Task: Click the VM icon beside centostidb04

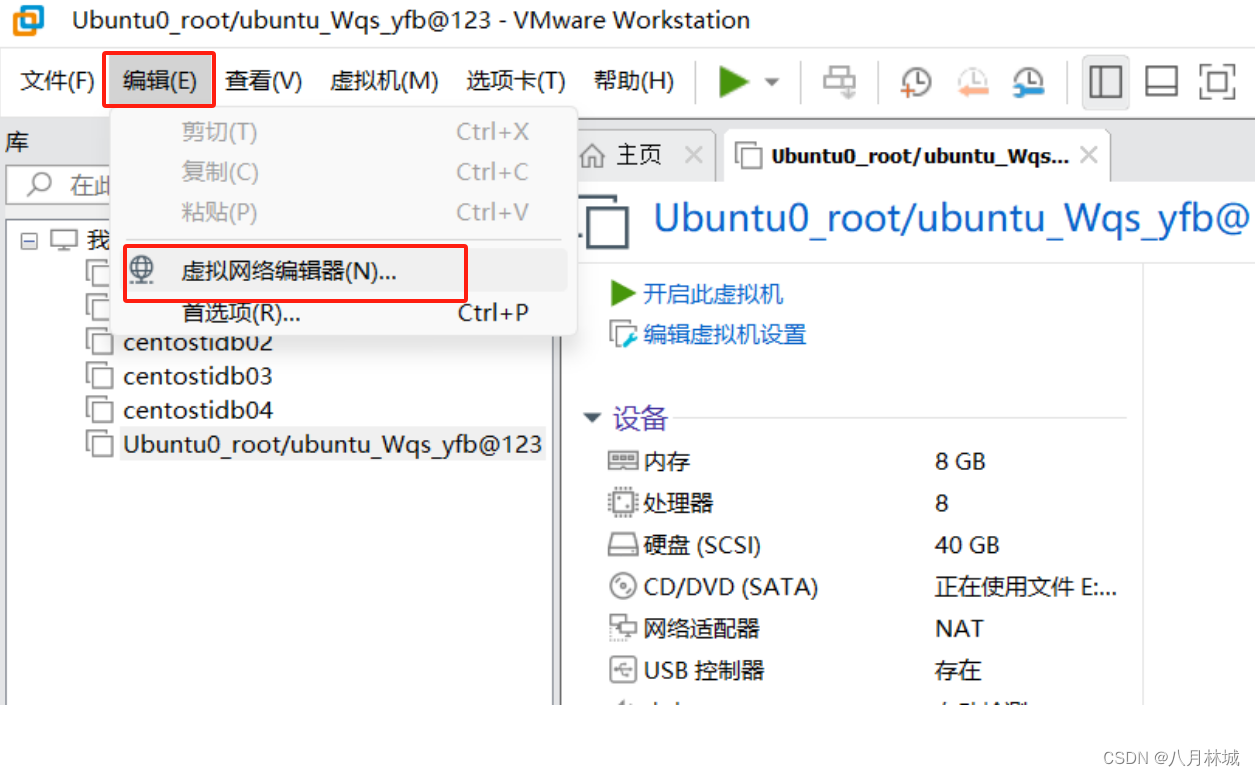Action: 99,410
